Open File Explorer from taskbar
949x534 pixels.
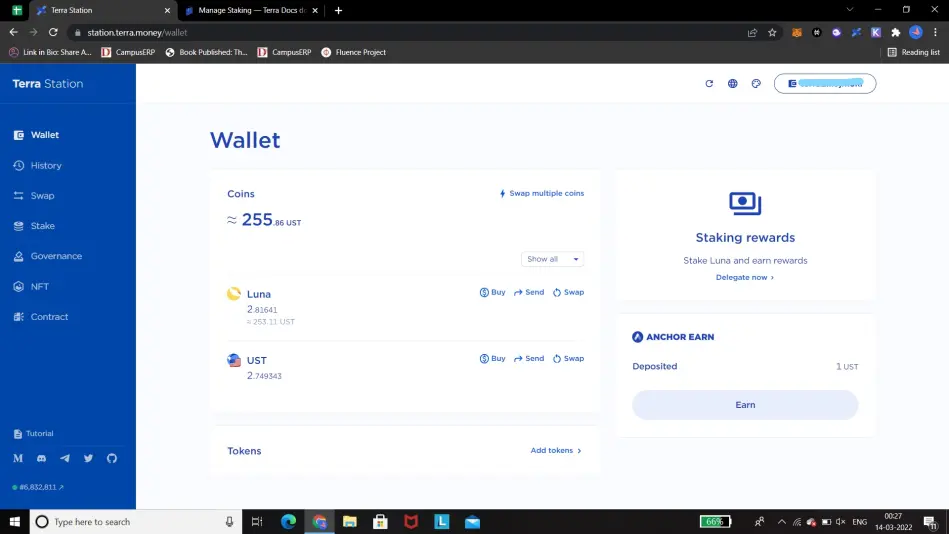click(350, 521)
